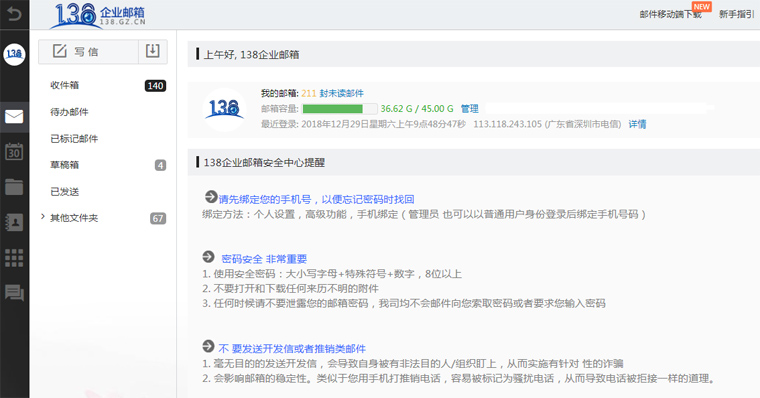760x398 pixels.
Task: Click the login IP 113.118.243.105 text
Action: (x=507, y=124)
